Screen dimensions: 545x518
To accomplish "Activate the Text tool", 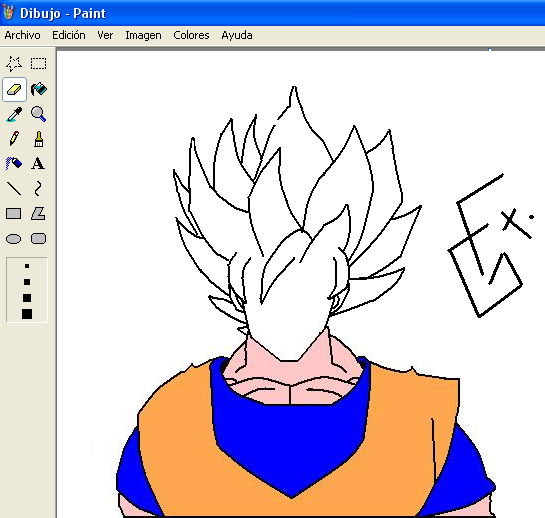I will (38, 164).
